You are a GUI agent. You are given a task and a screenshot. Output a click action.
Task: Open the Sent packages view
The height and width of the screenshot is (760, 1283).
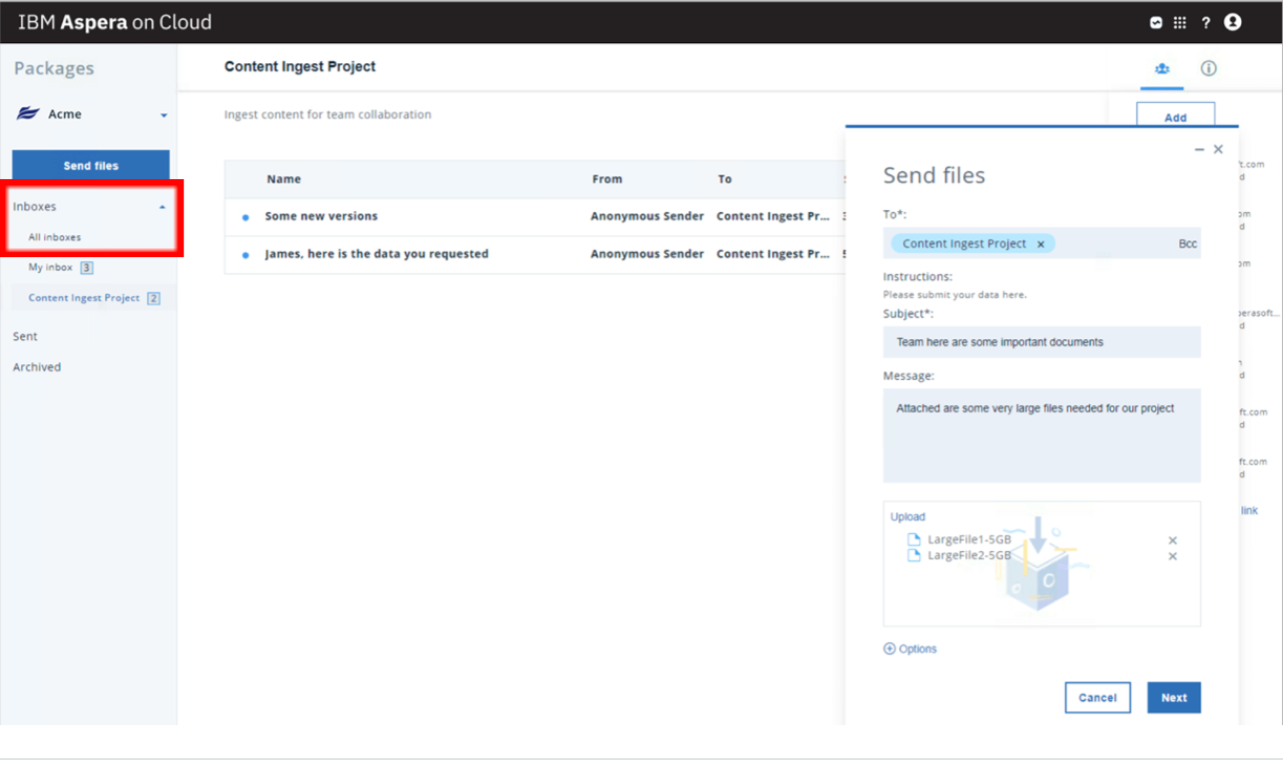tap(25, 336)
